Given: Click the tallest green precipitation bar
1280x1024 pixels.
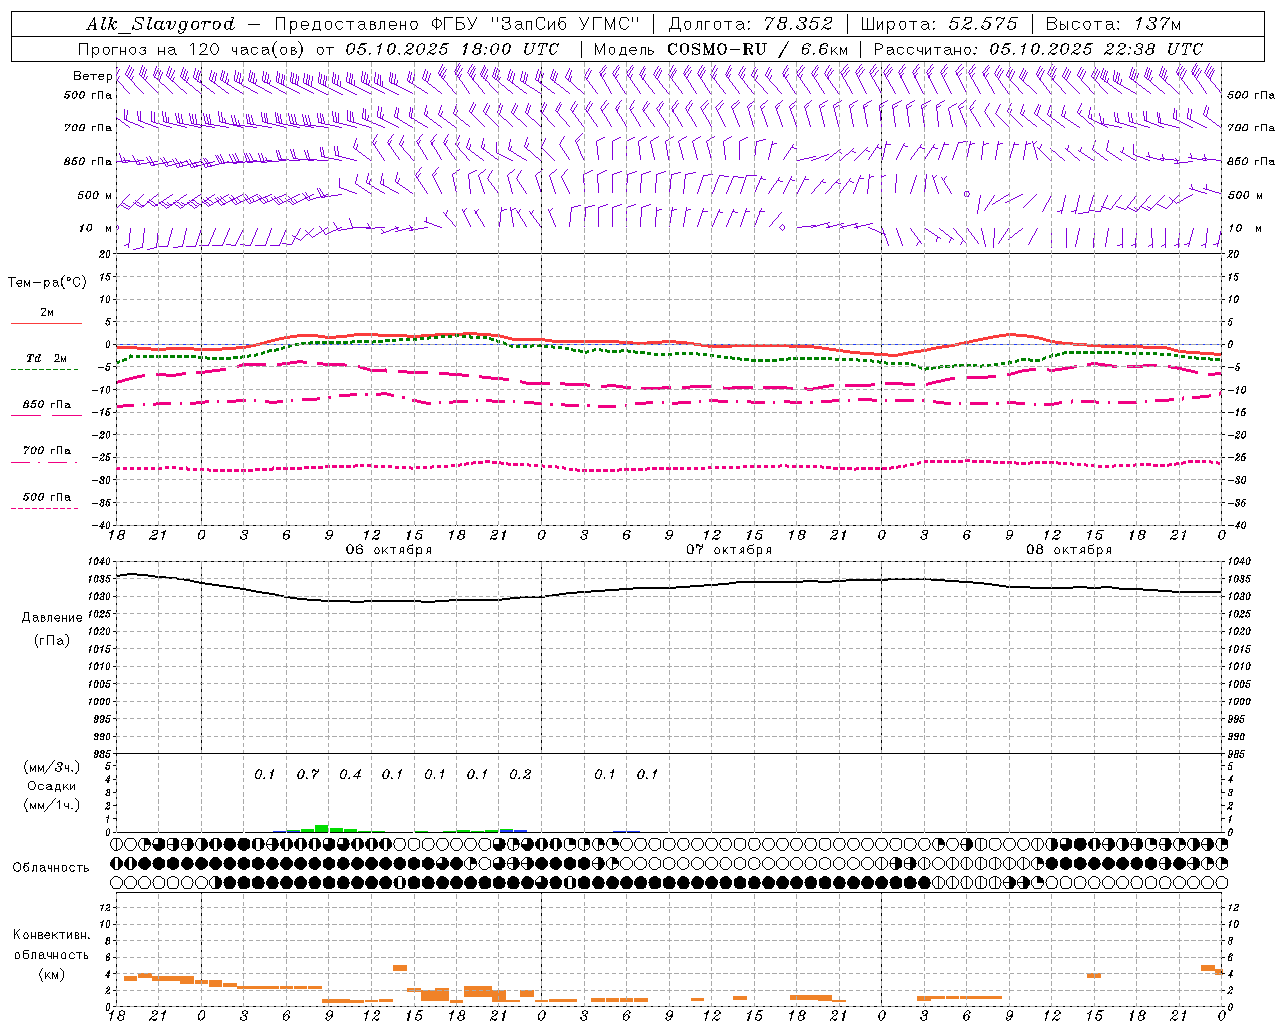Looking at the screenshot, I should point(322,828).
